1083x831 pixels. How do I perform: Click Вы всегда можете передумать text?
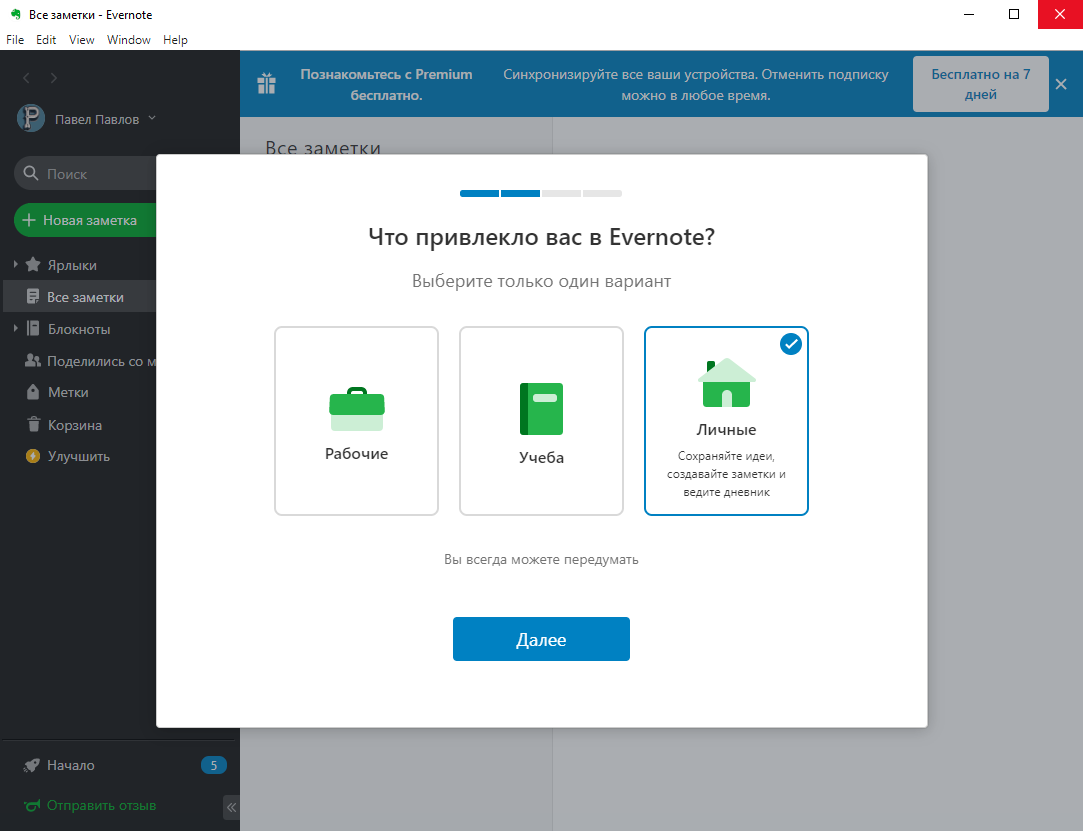coord(541,560)
